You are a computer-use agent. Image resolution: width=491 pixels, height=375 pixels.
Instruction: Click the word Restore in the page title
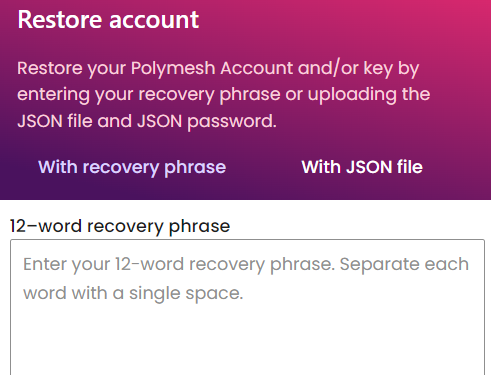coord(60,20)
